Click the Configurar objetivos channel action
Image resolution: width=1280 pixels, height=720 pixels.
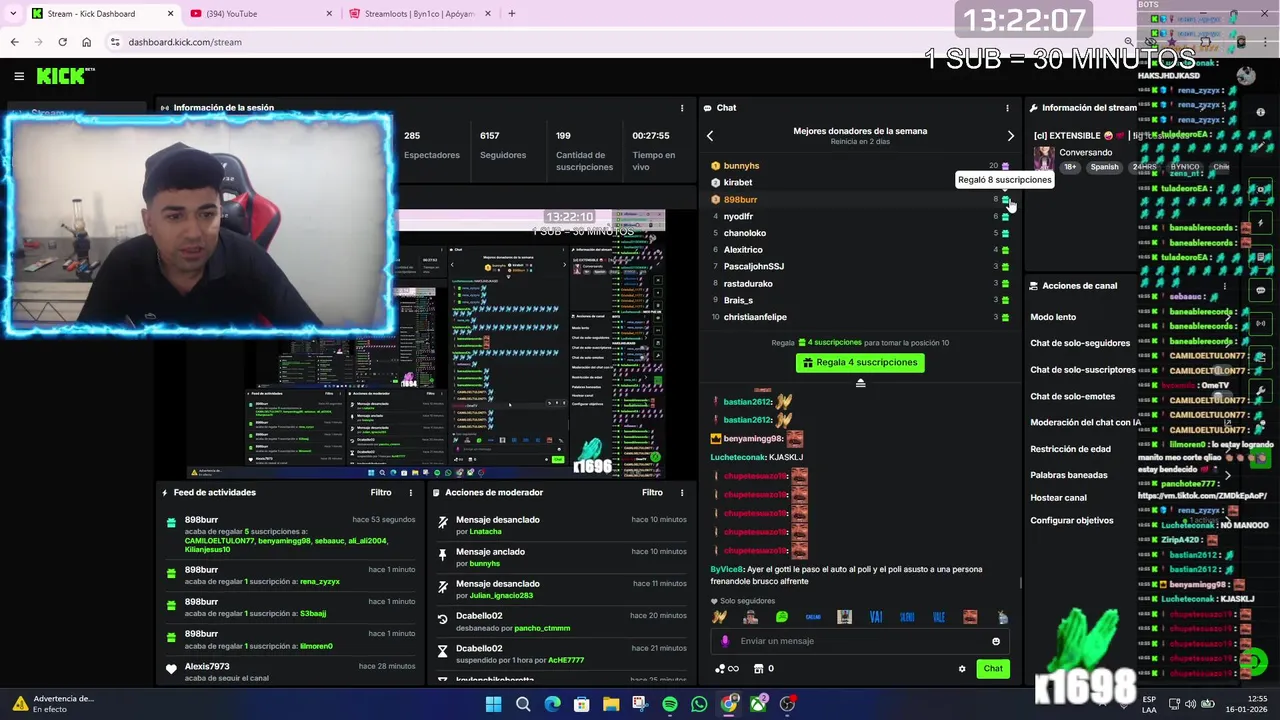[x=1072, y=521]
